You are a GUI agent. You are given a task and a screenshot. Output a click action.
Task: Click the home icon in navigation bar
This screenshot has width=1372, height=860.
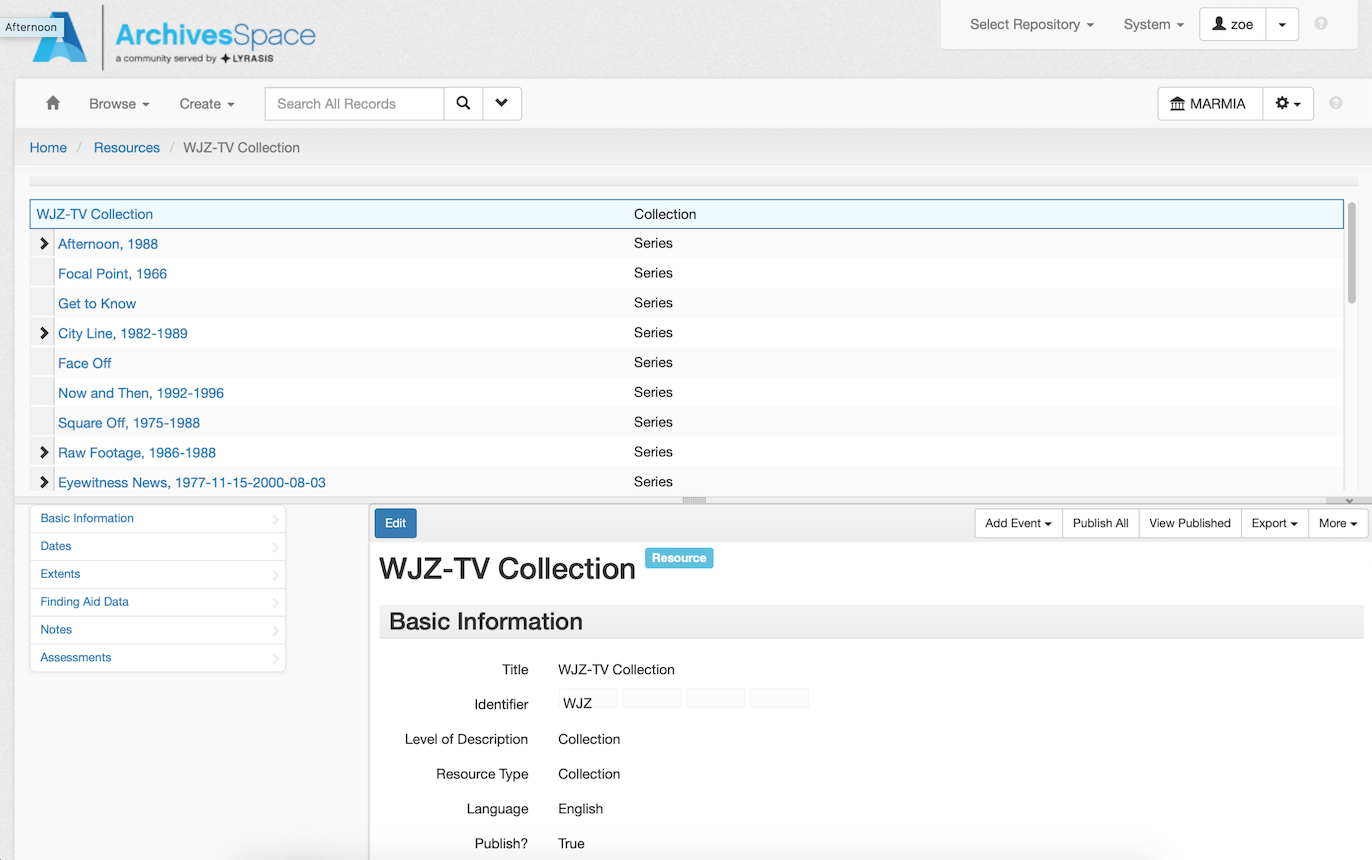tap(53, 103)
